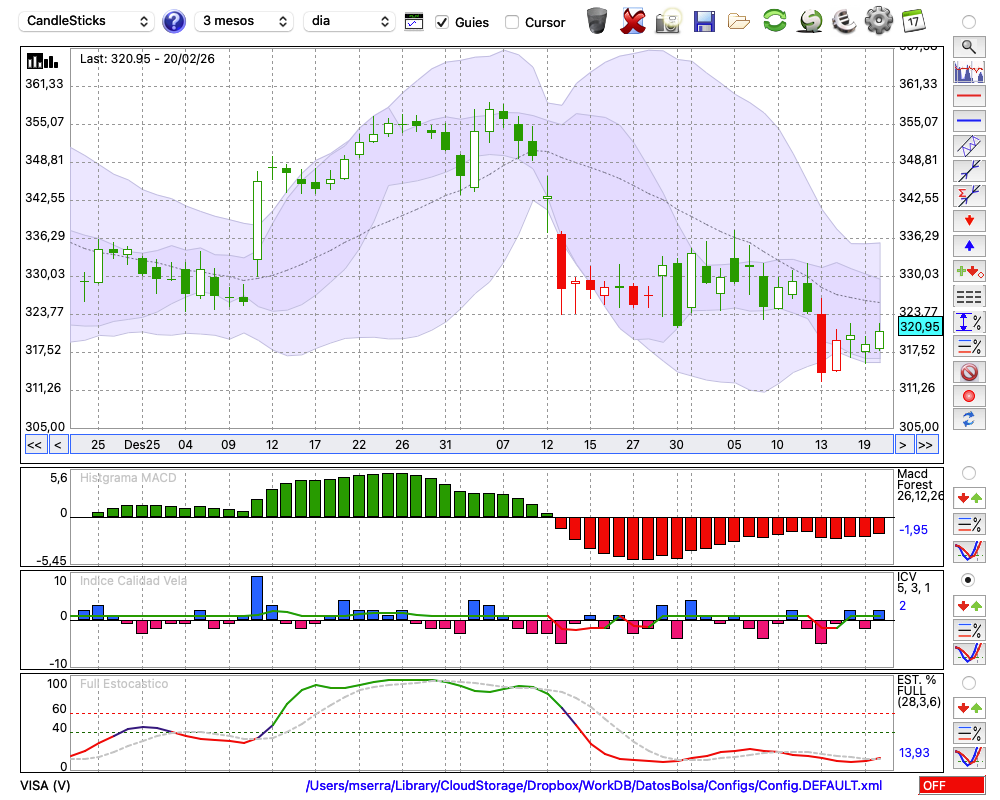Select the red horizontal line tool
Image resolution: width=1000 pixels, height=800 pixels.
967,97
